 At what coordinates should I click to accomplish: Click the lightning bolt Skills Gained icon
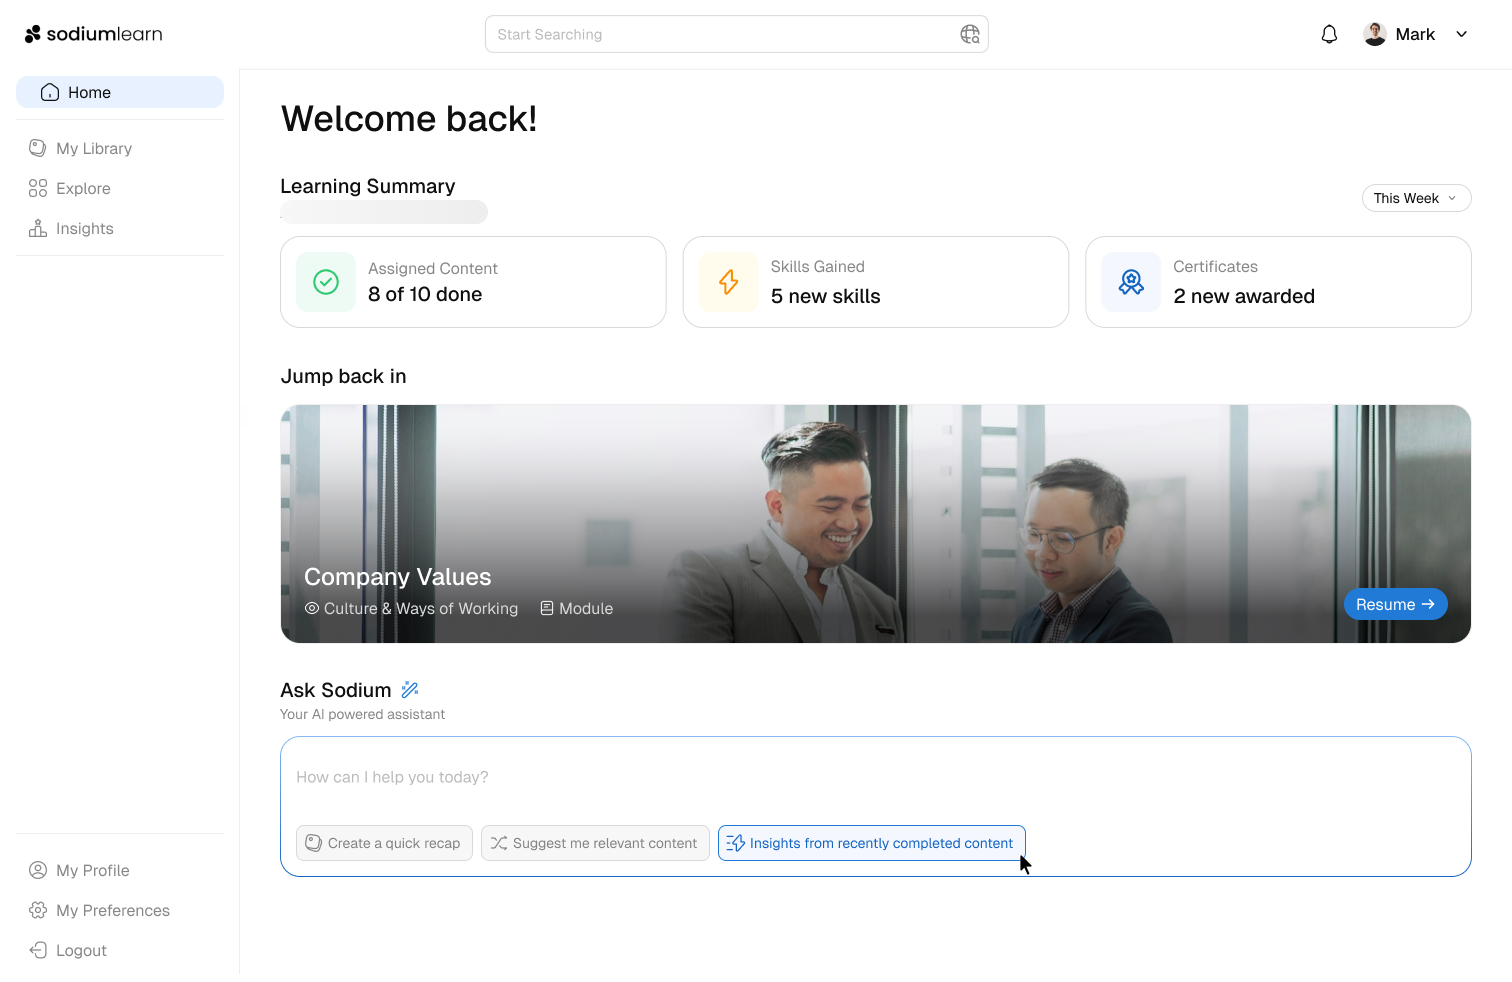pos(728,282)
